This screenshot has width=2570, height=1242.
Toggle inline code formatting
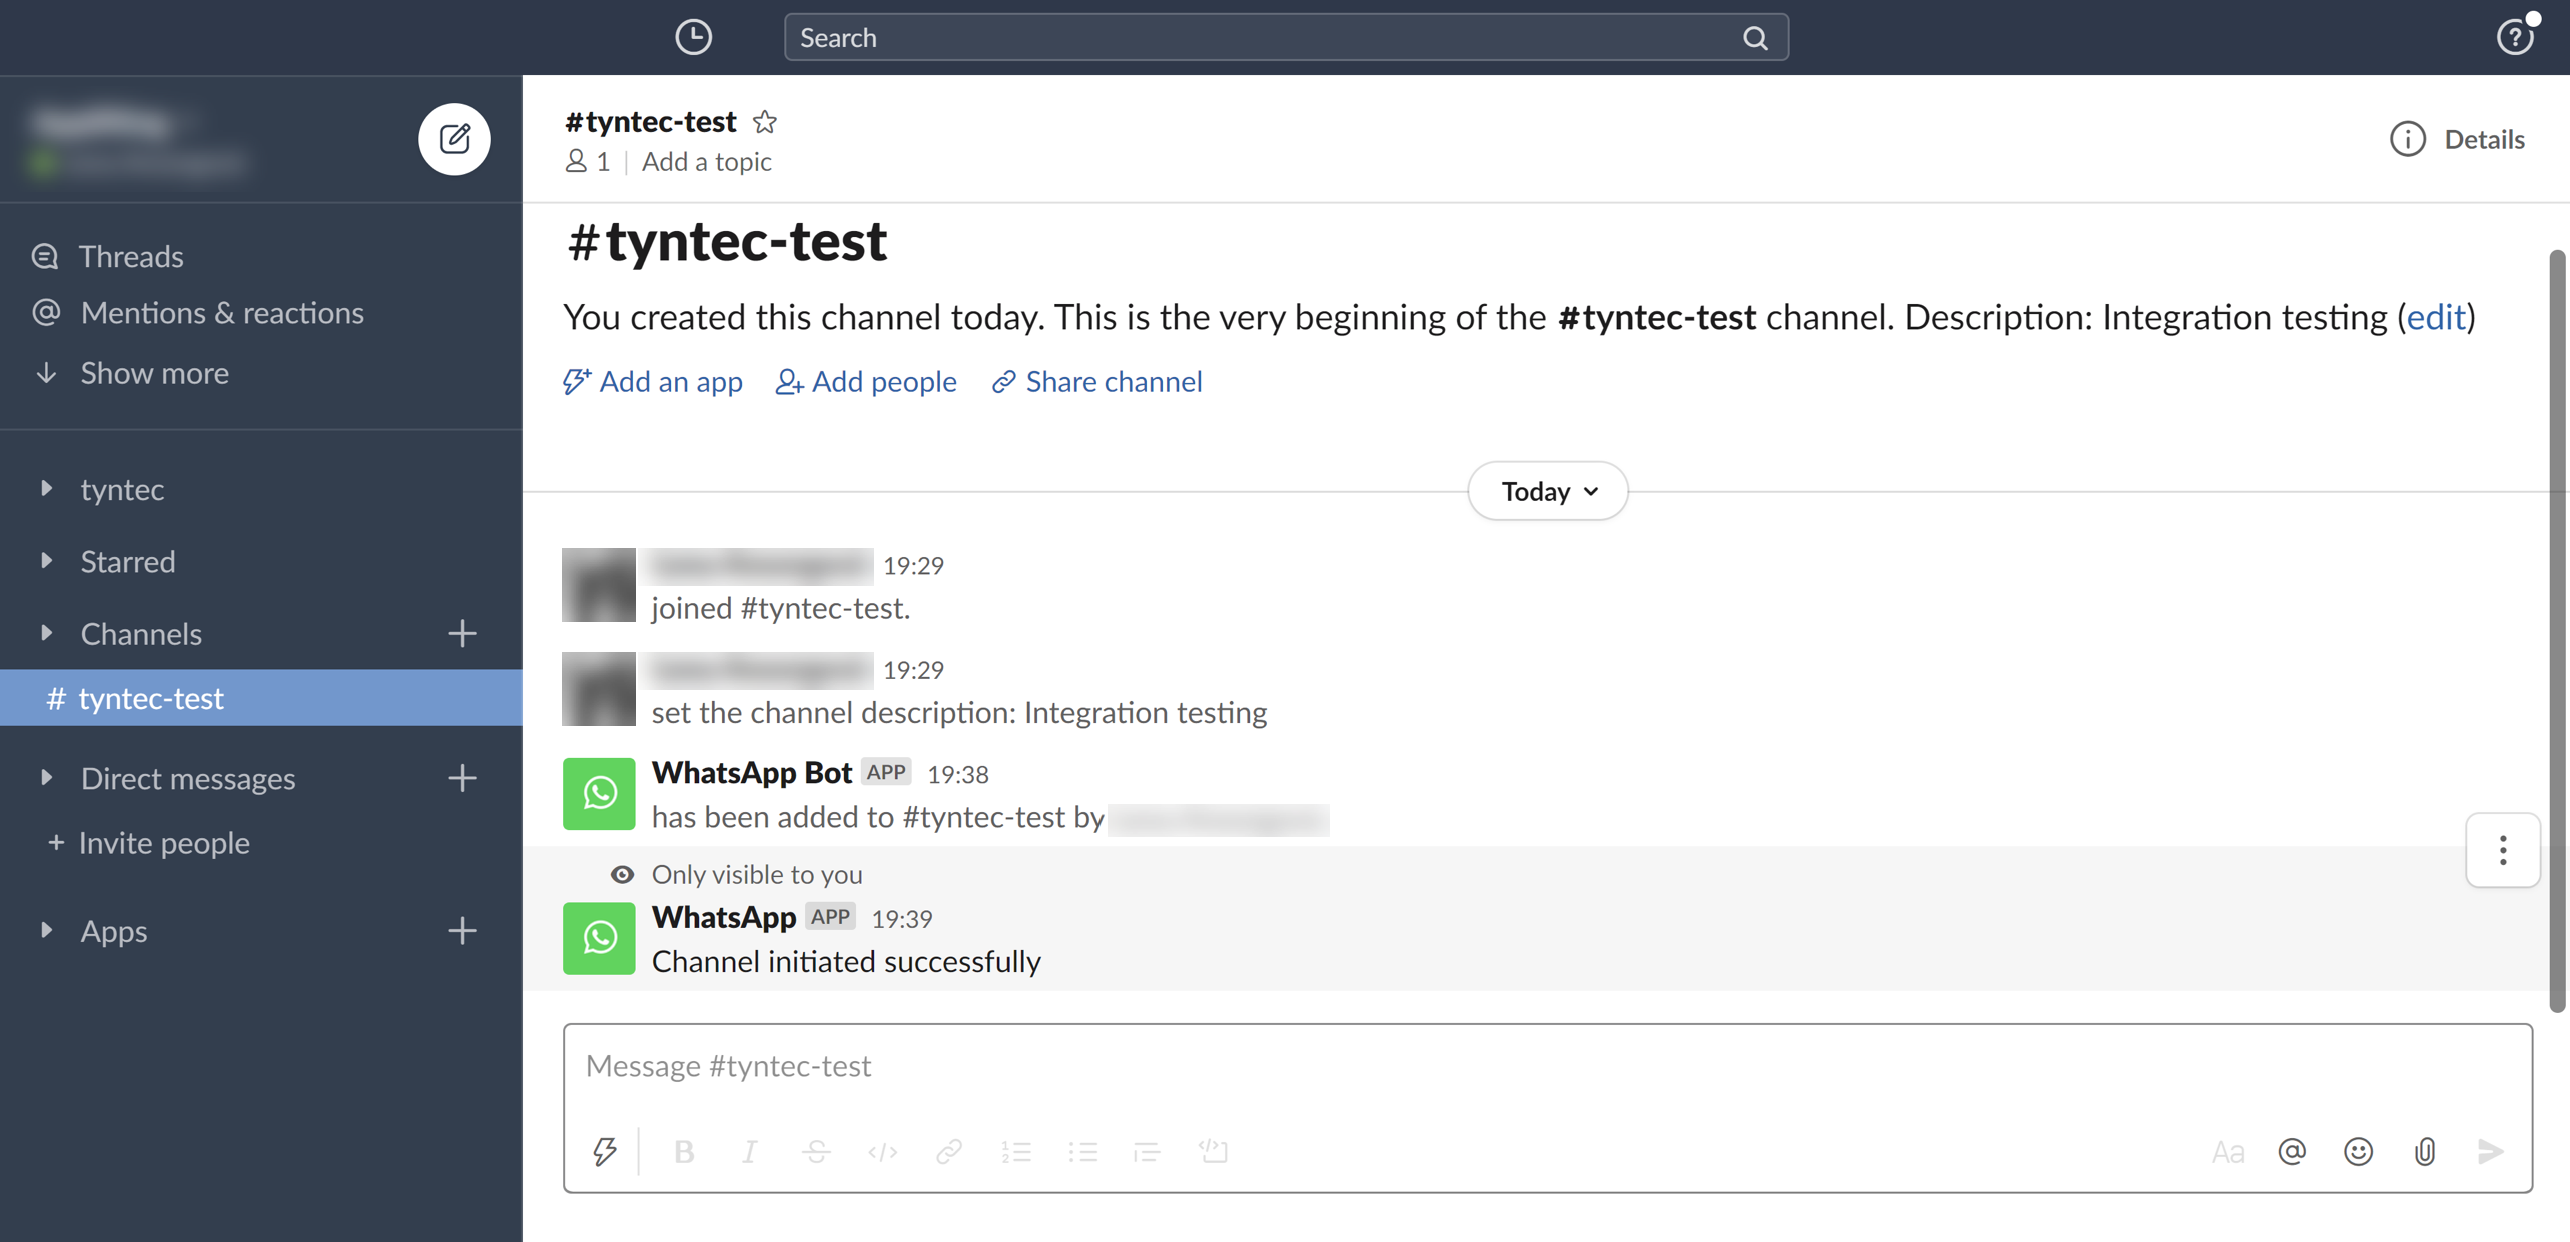click(882, 1152)
